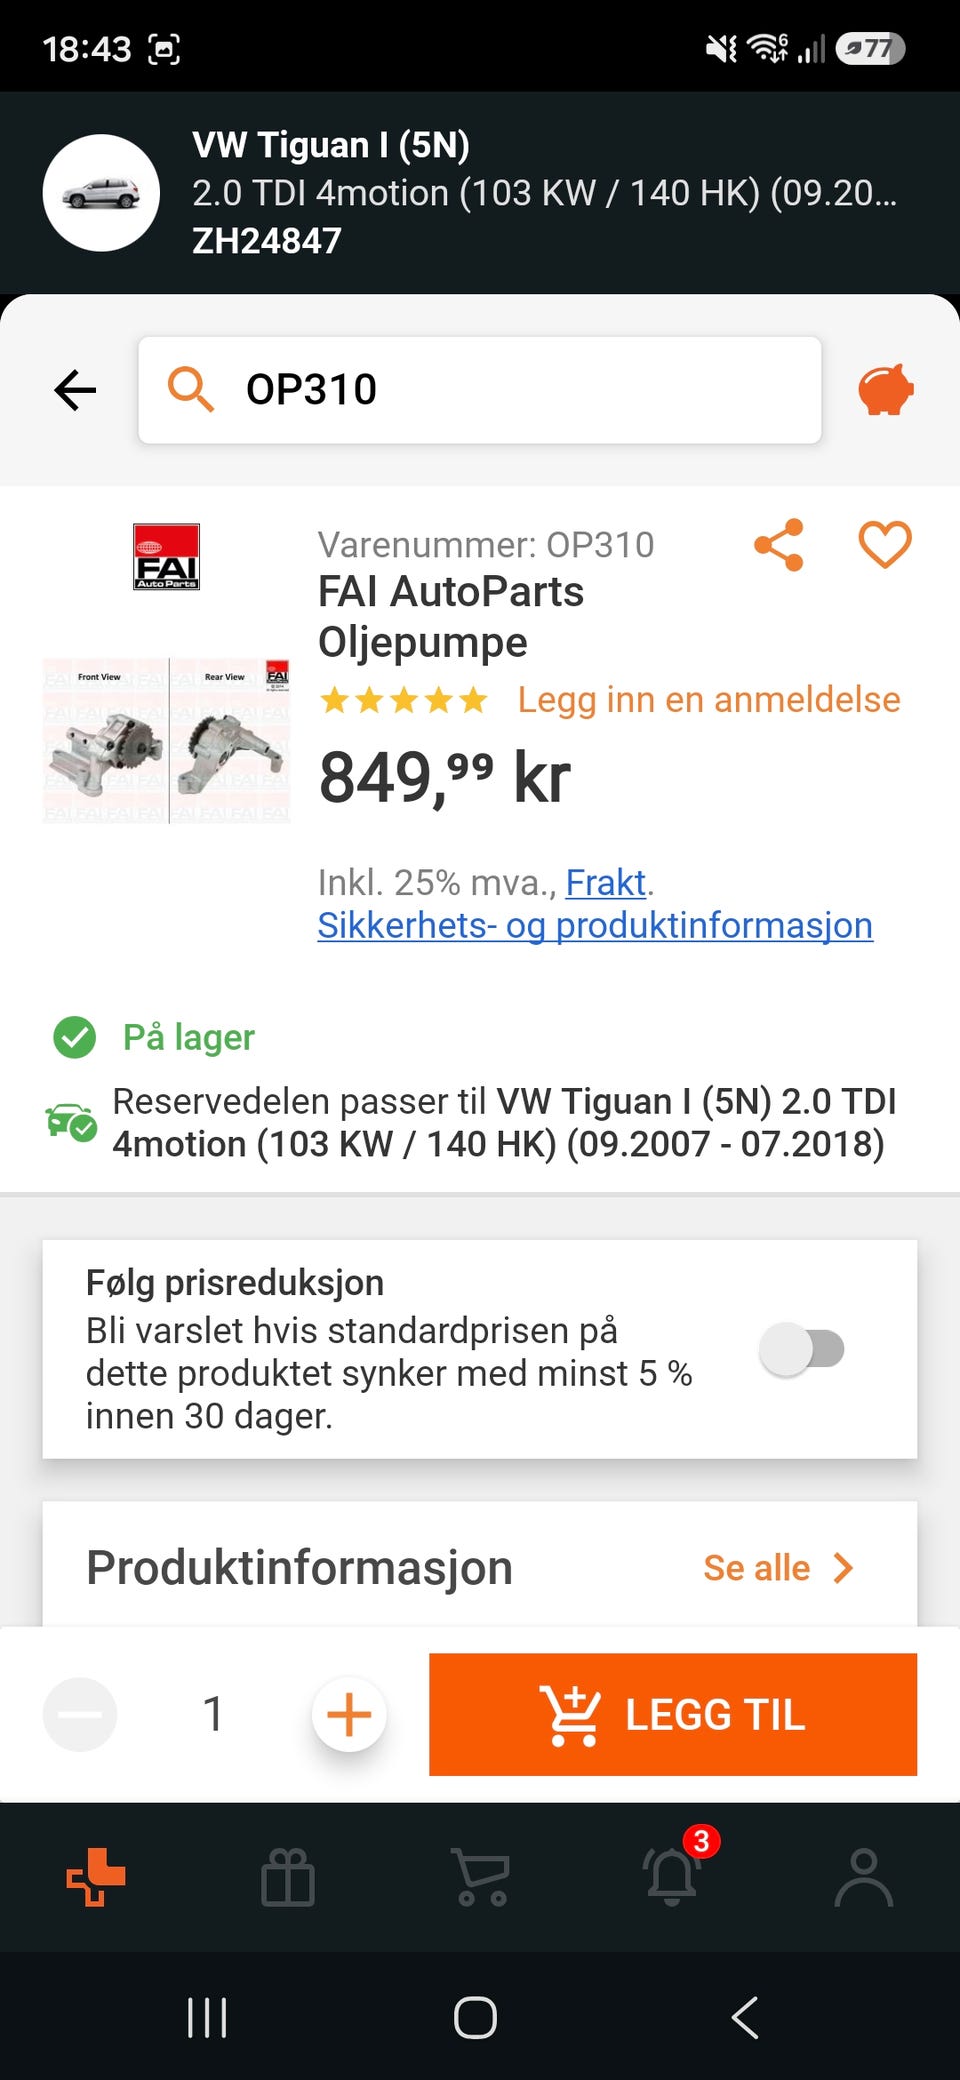
Task: Decrease quantity with minus button
Action: tap(80, 1715)
